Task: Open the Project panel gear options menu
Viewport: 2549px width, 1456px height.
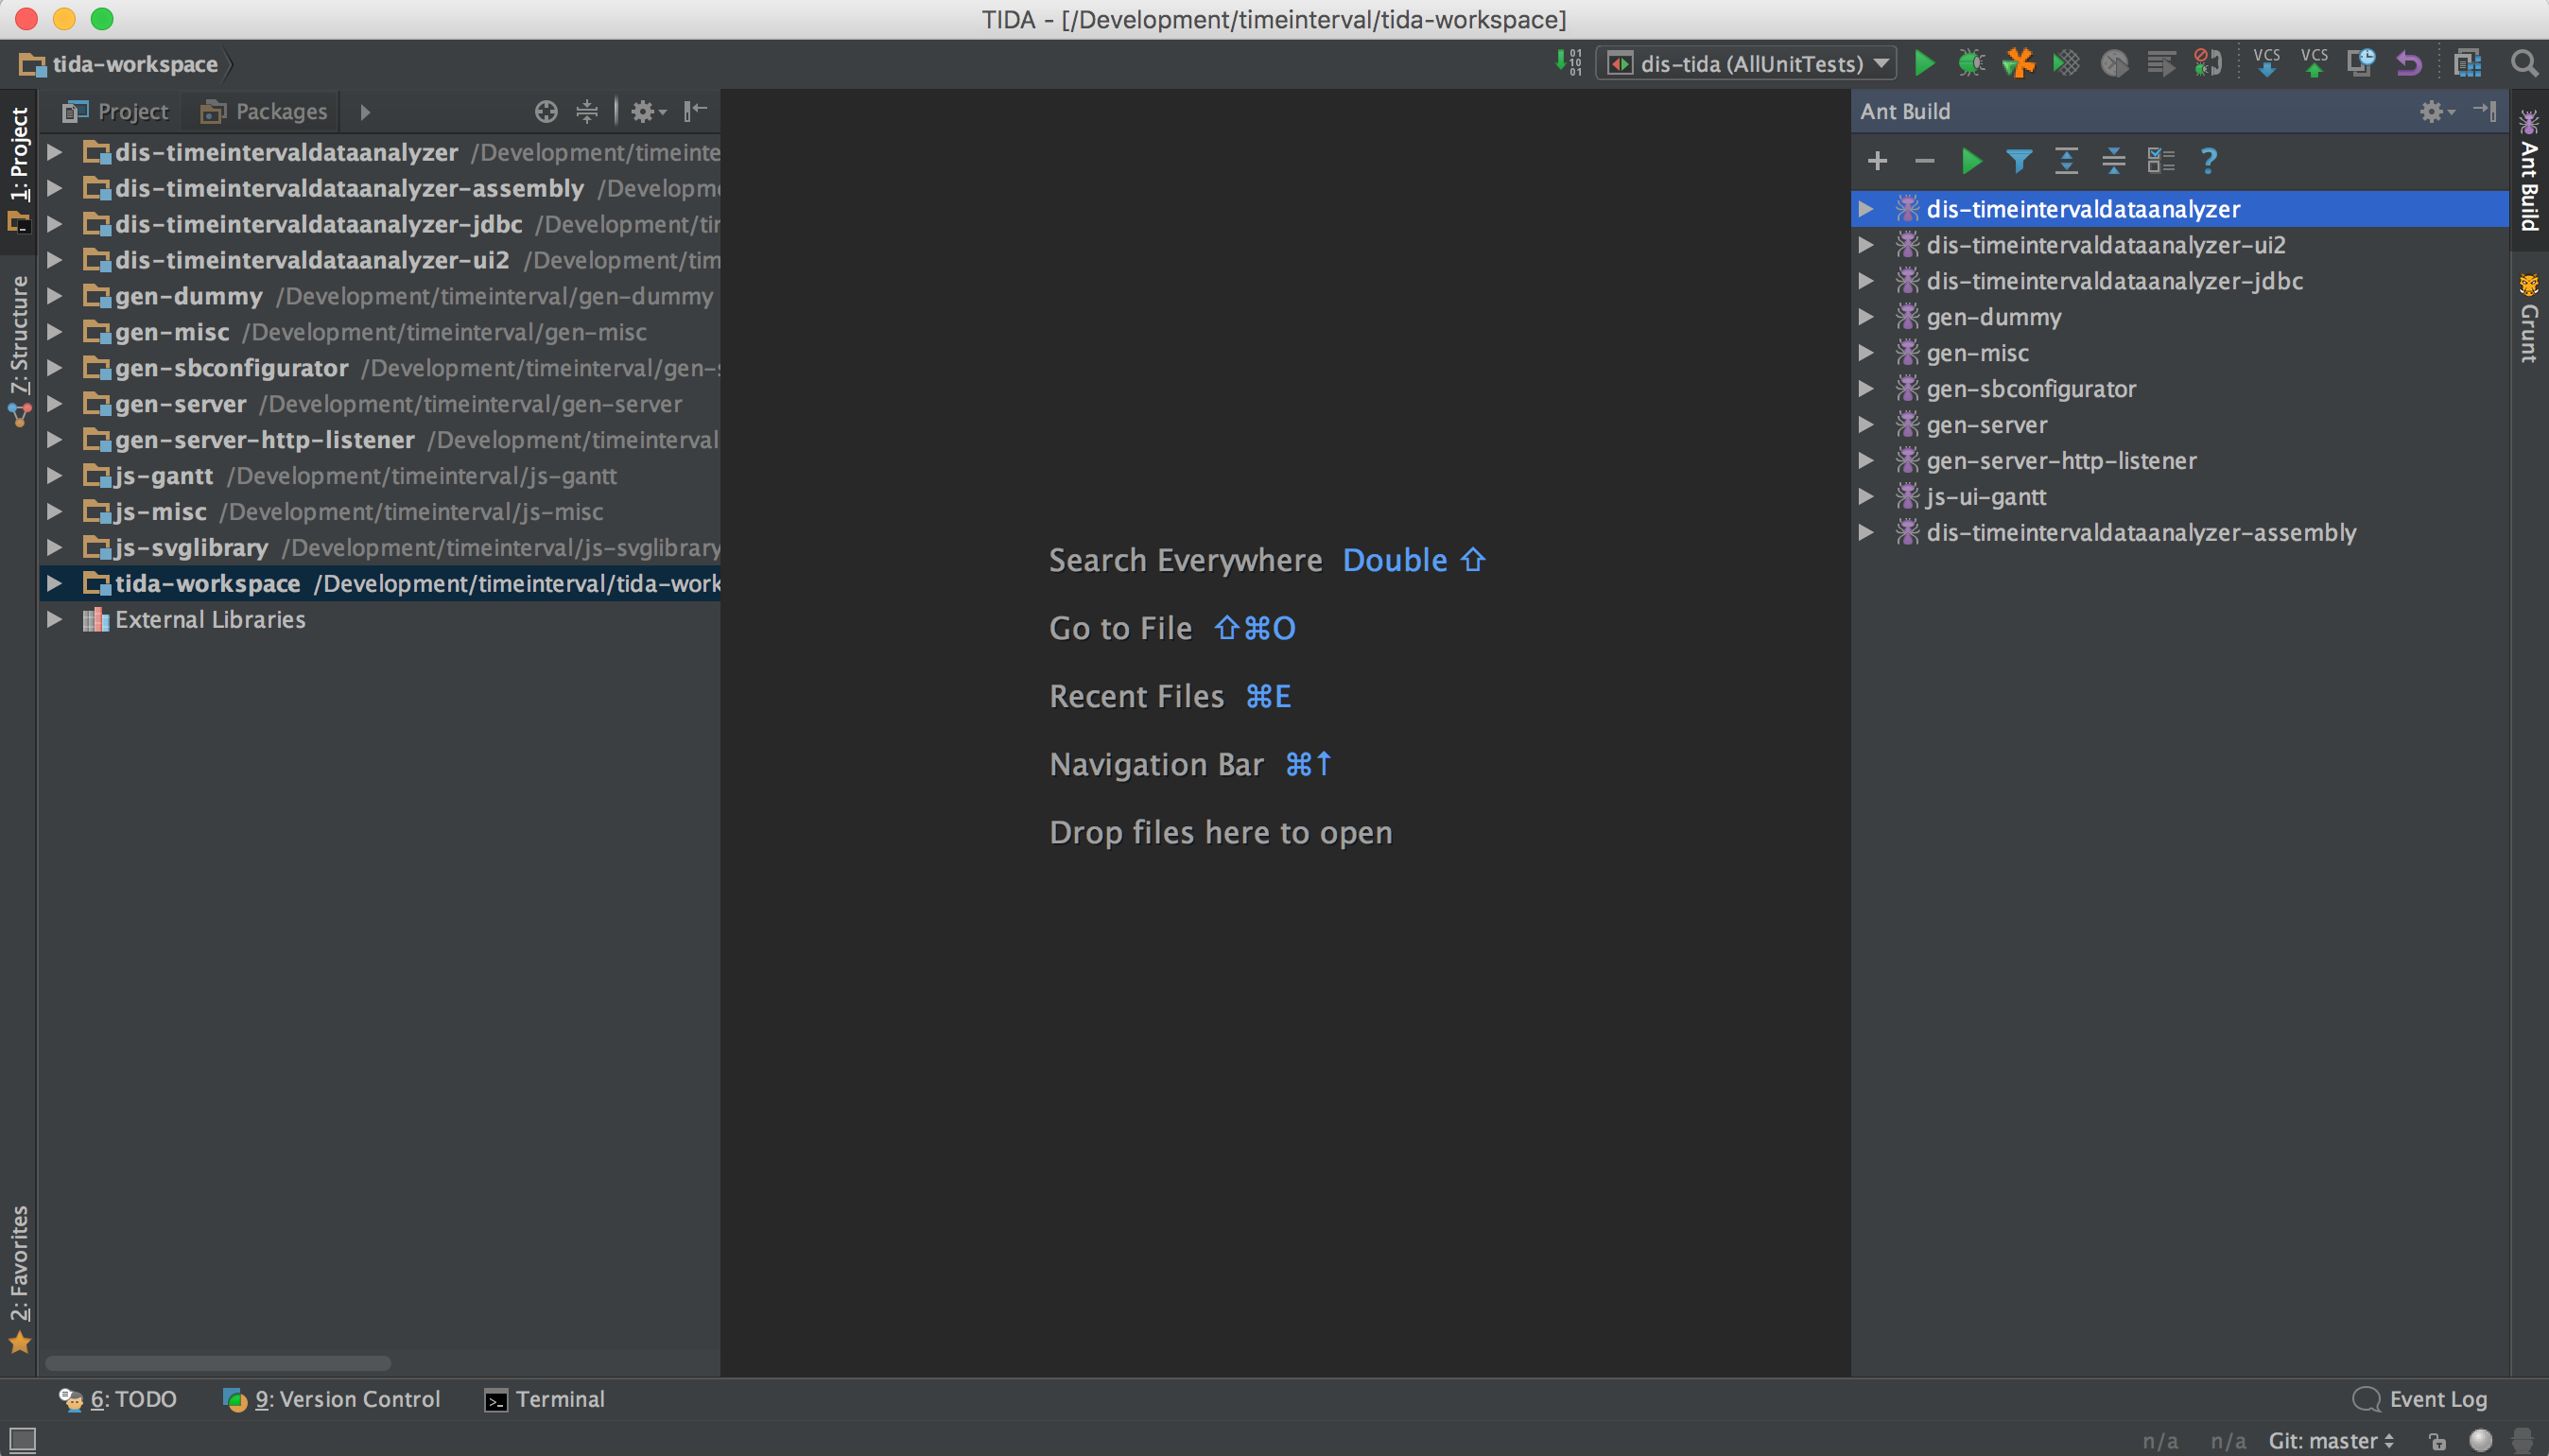Action: click(x=647, y=111)
